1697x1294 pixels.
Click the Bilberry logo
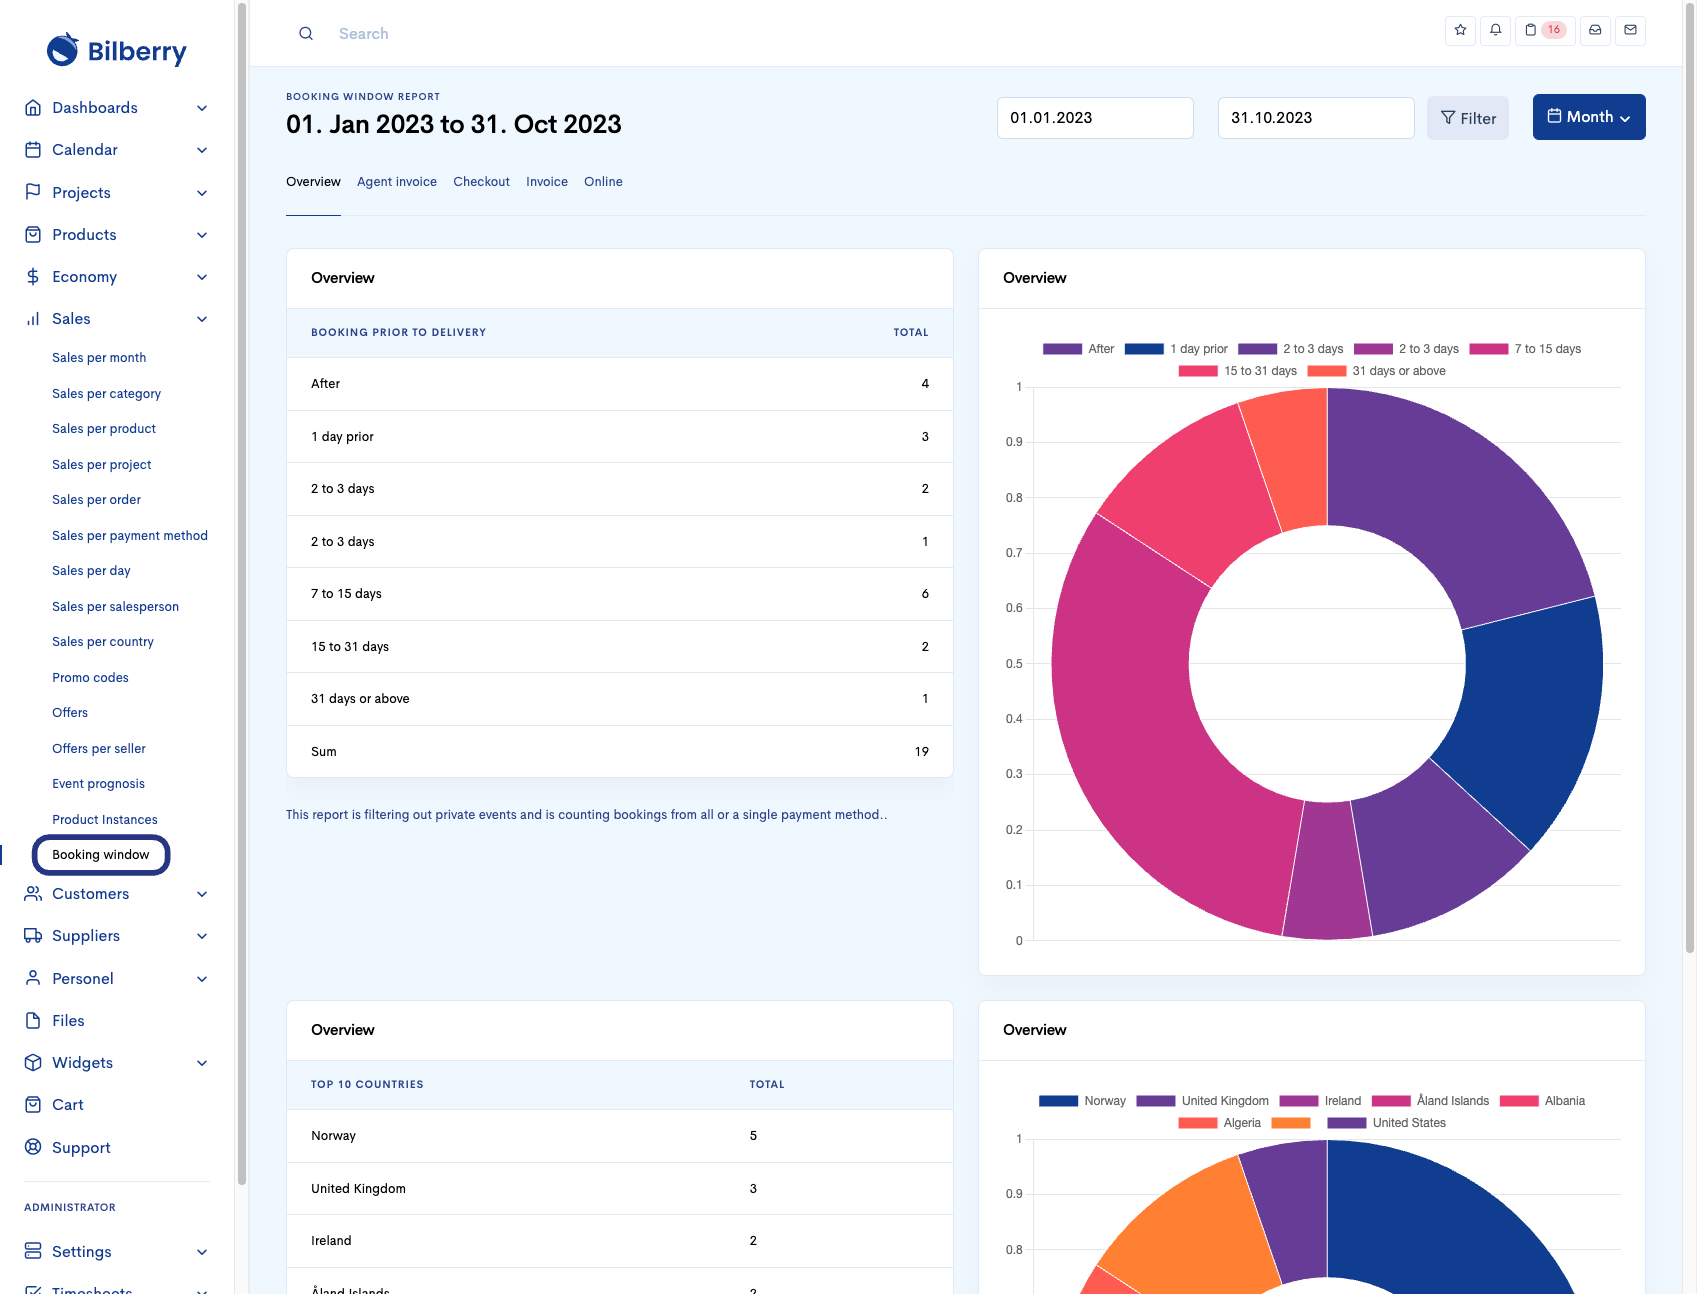tap(117, 50)
